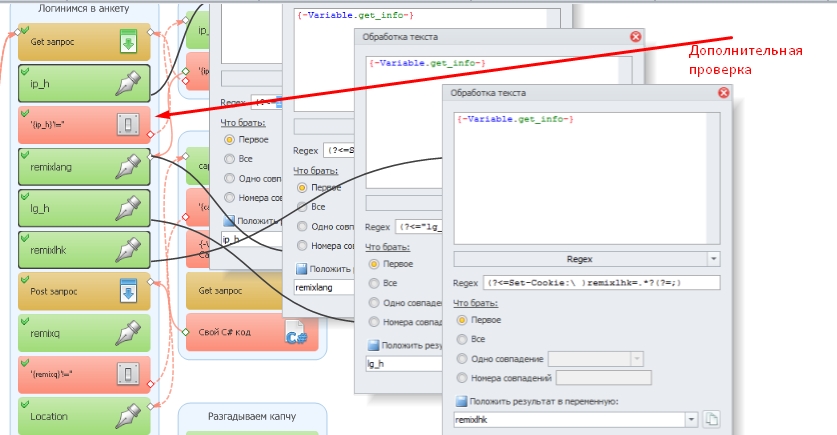The height and width of the screenshot is (435, 837).
Task: Click the Post запрос upload icon
Action: [x=128, y=291]
